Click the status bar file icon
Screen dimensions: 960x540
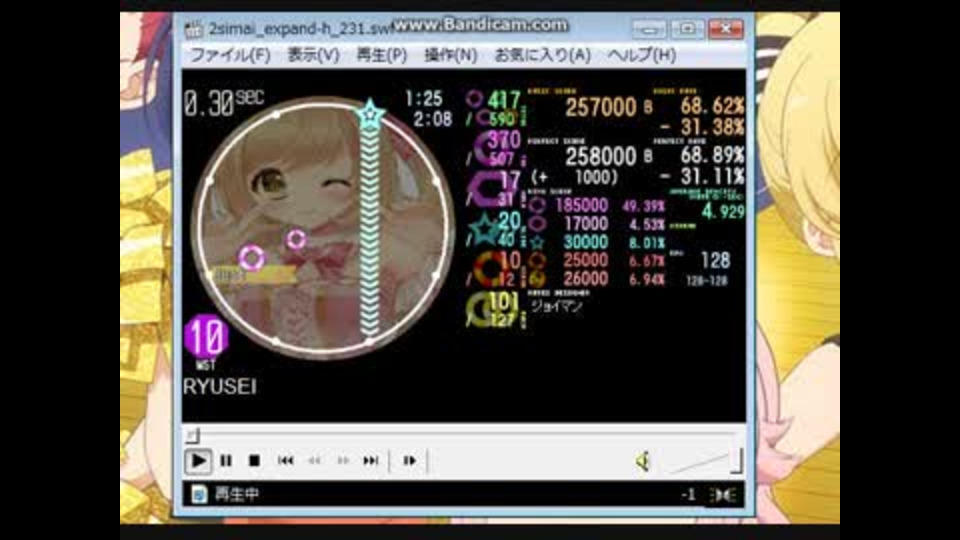[x=199, y=494]
